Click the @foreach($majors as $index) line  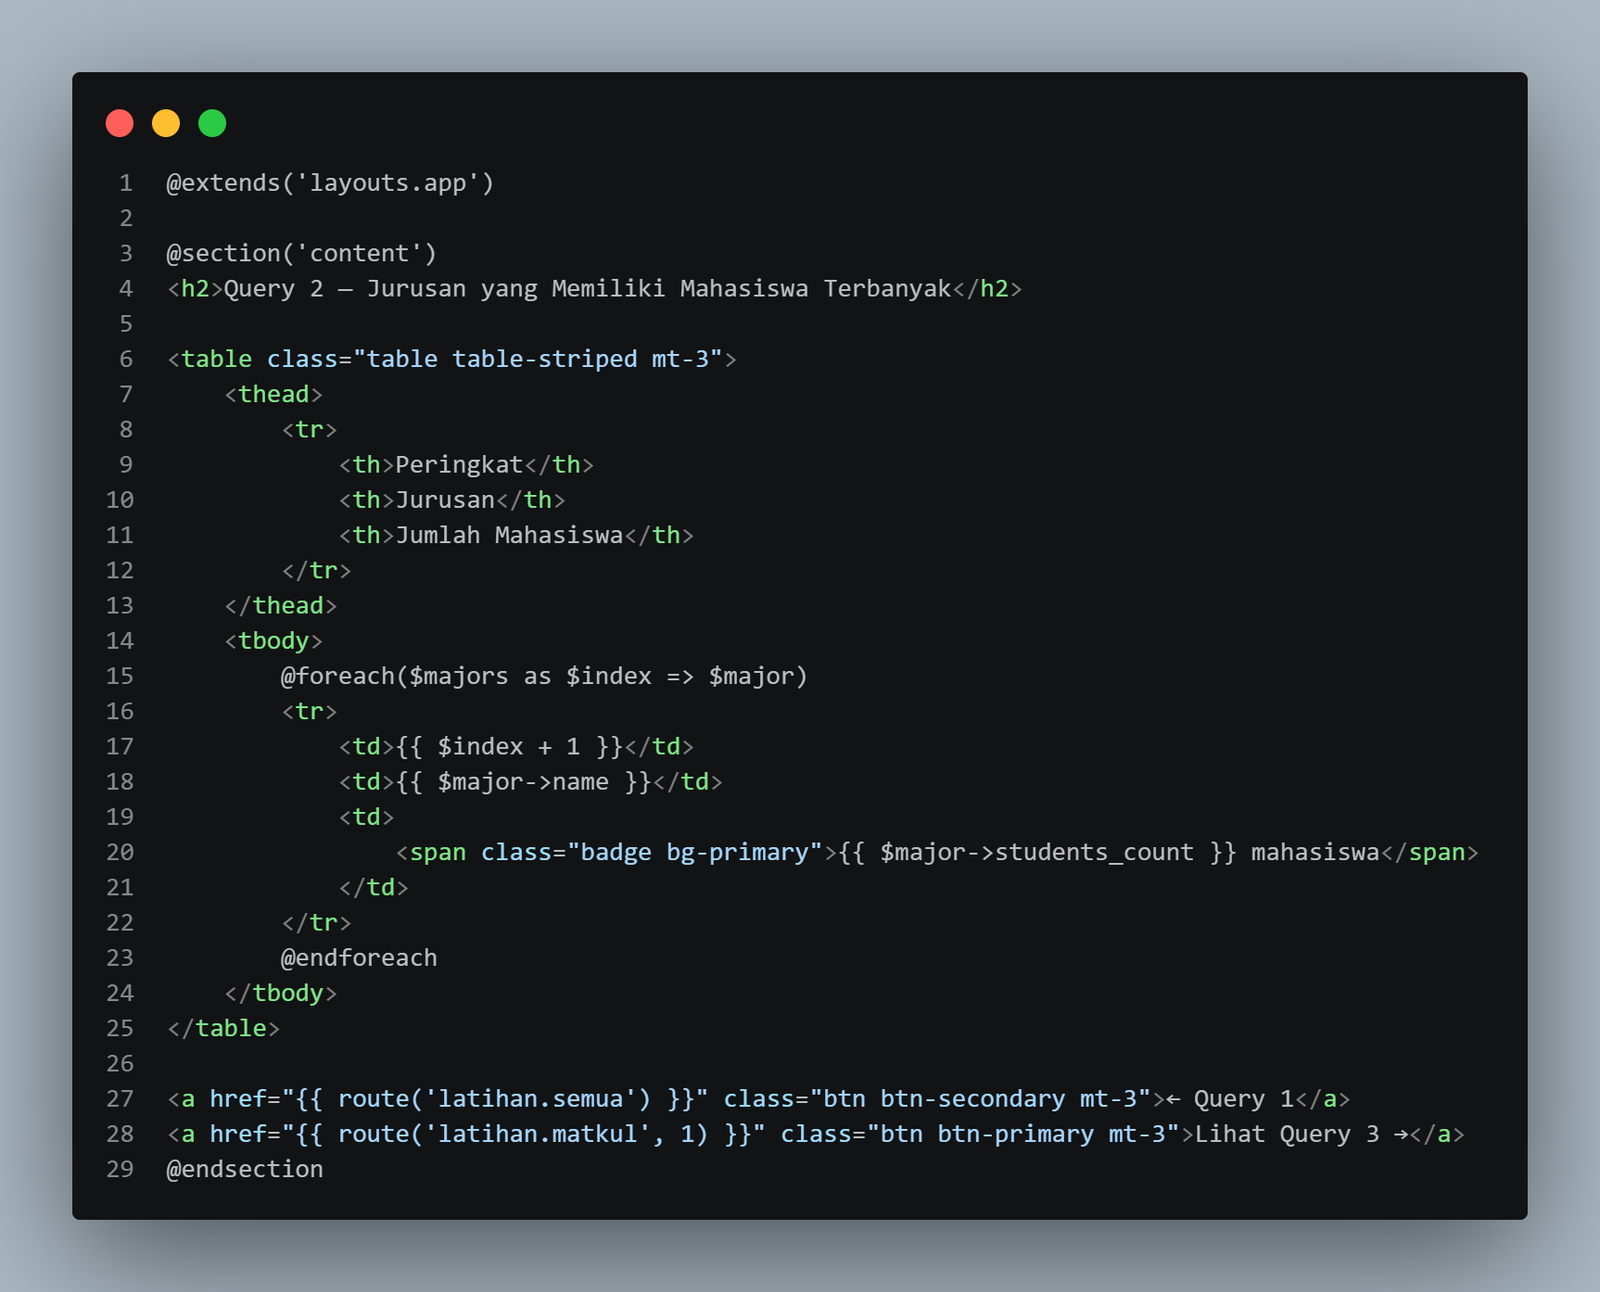544,676
